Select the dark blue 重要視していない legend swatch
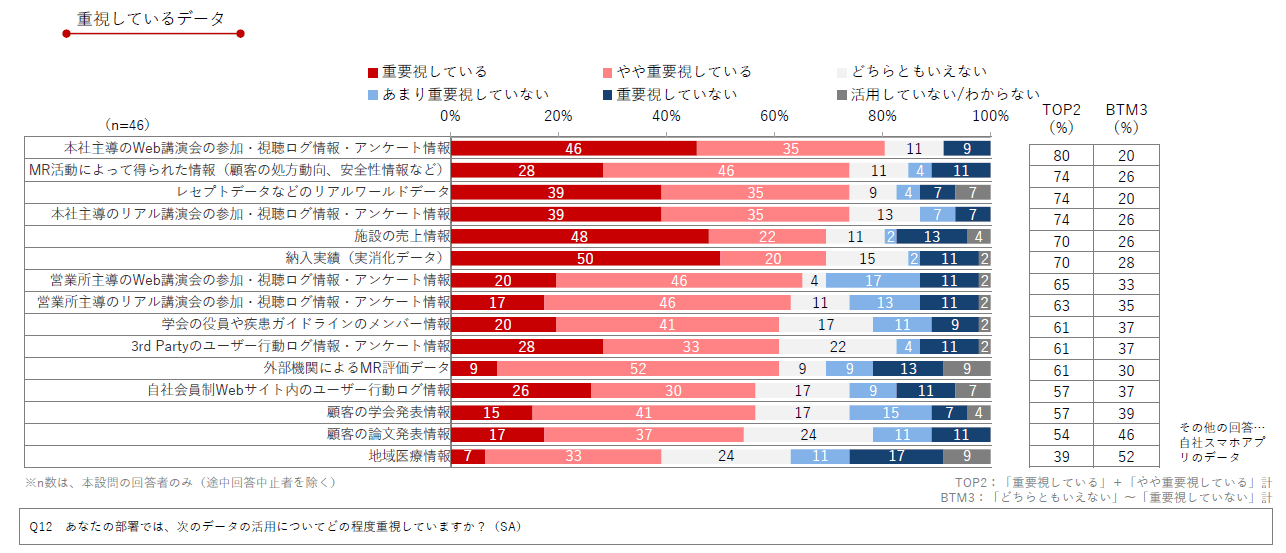The height and width of the screenshot is (553, 1286). [x=608, y=95]
